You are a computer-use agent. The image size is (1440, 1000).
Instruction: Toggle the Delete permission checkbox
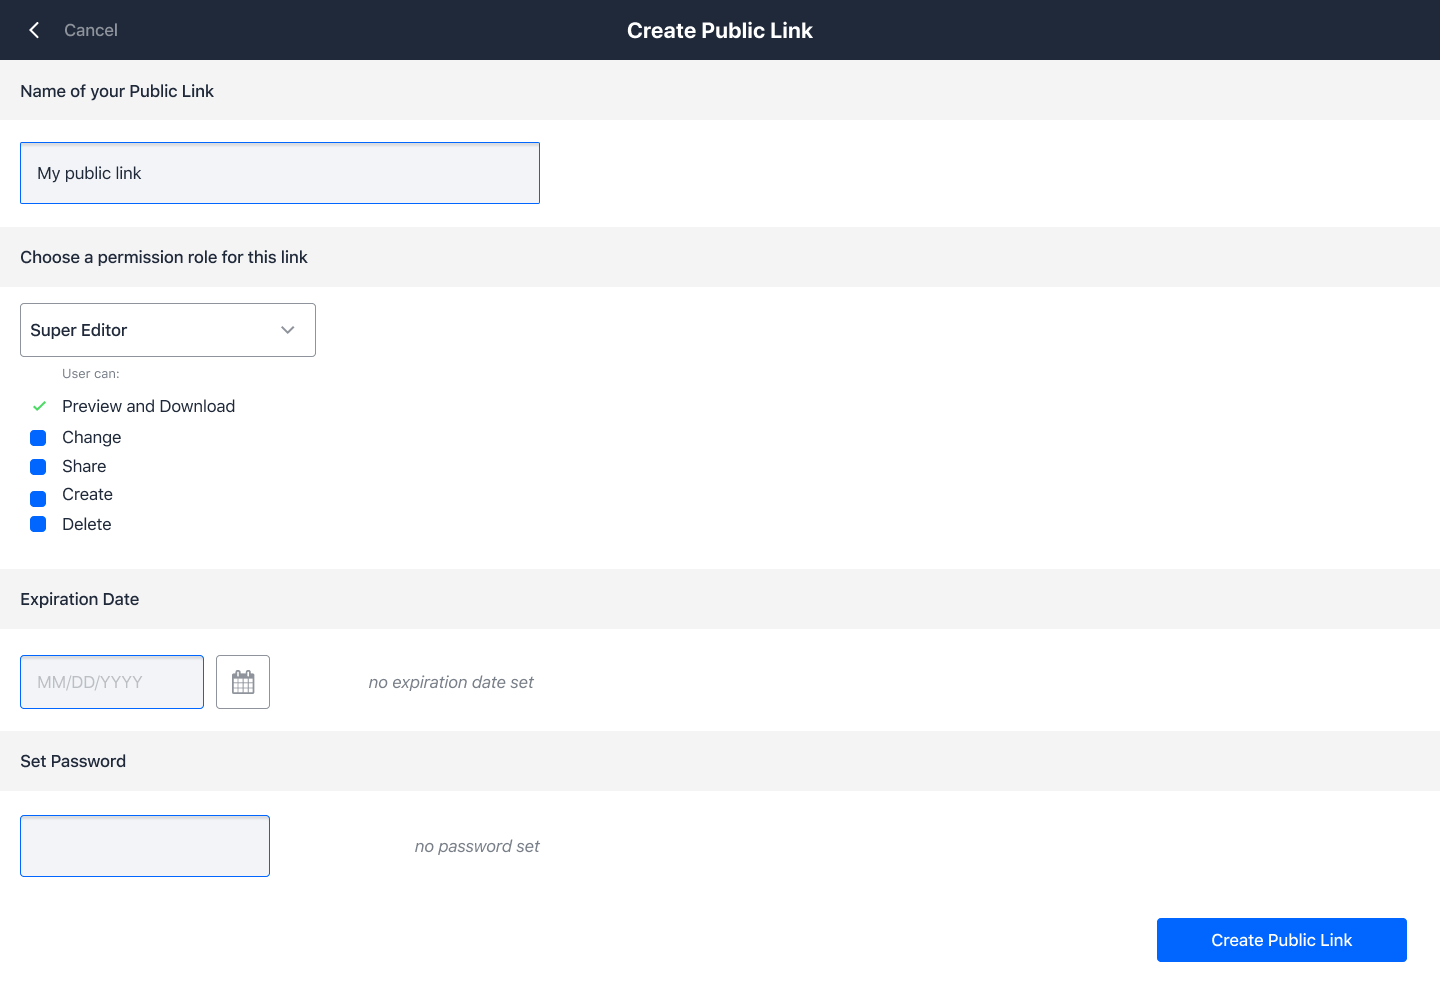38,524
